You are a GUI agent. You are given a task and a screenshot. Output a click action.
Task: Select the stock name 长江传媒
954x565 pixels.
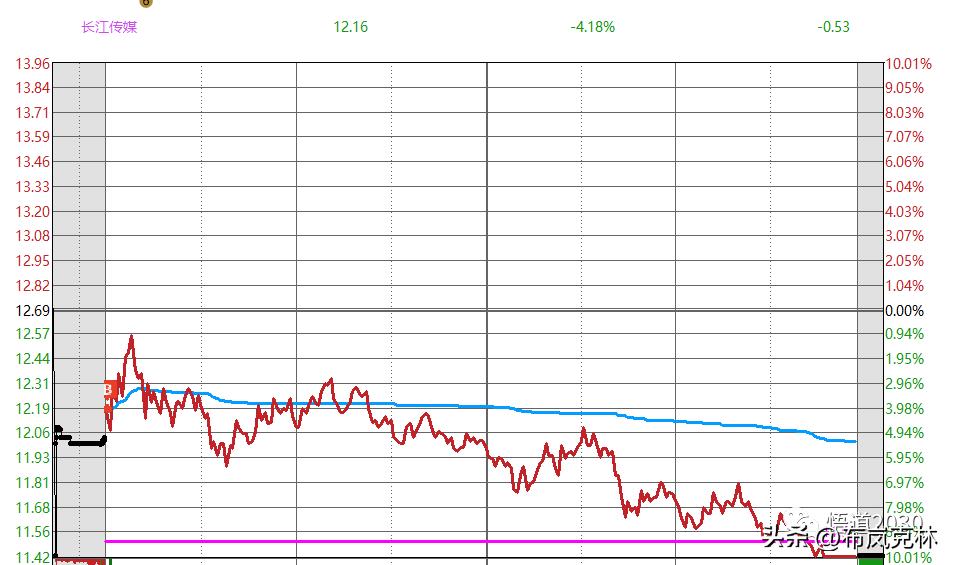tap(110, 27)
